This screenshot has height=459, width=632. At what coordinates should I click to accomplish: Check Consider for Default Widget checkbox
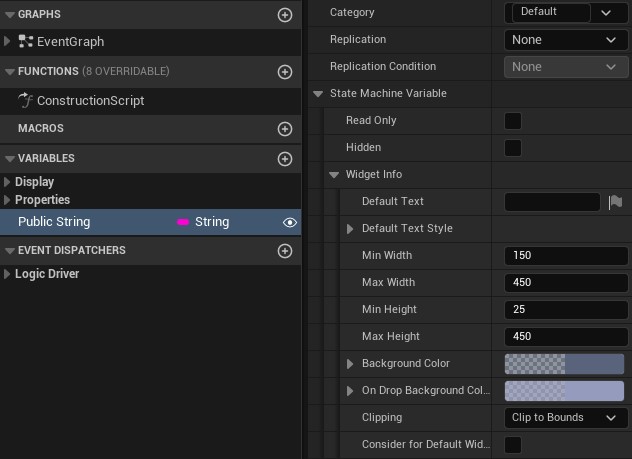[513, 444]
